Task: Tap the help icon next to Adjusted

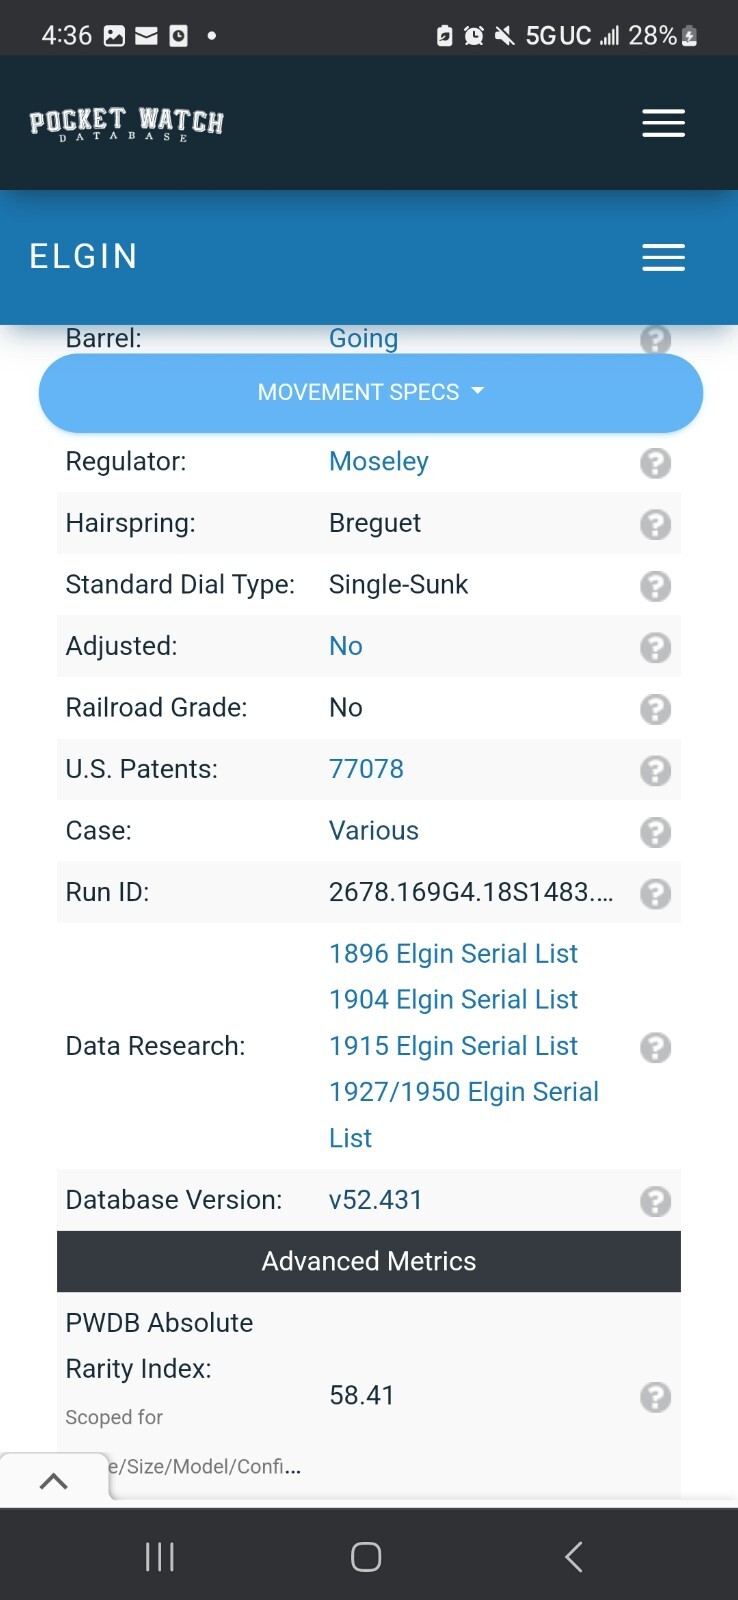Action: click(x=655, y=647)
